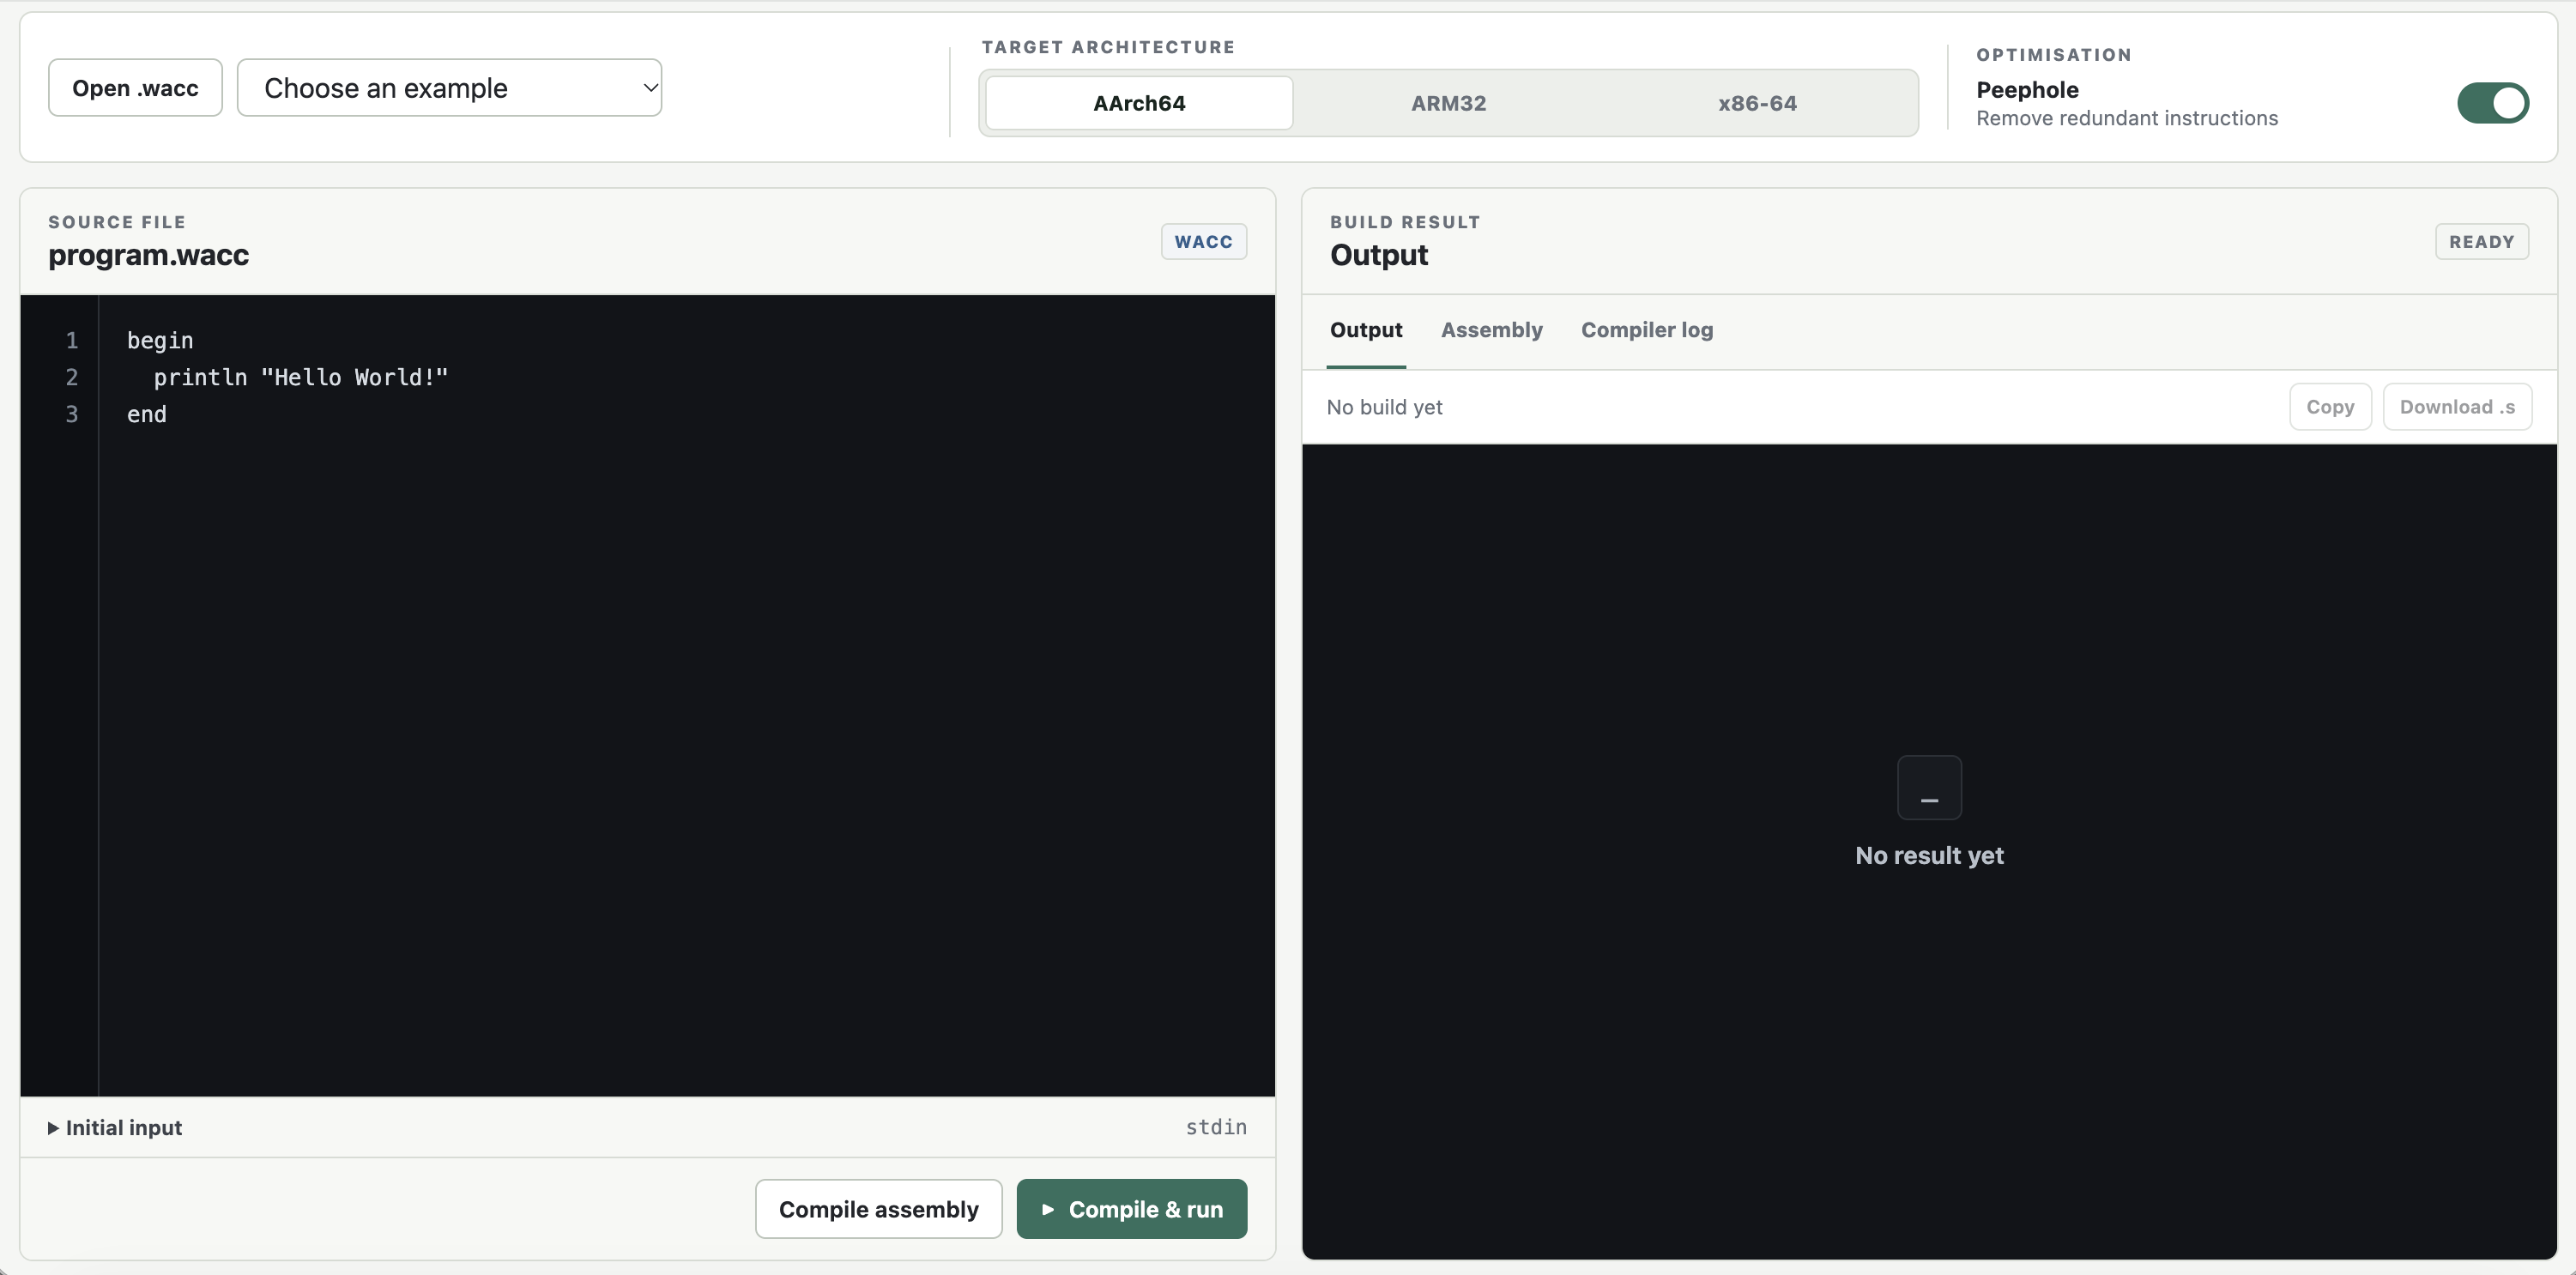Switch to the Compiler log tab
This screenshot has width=2576, height=1275.
[x=1646, y=330]
